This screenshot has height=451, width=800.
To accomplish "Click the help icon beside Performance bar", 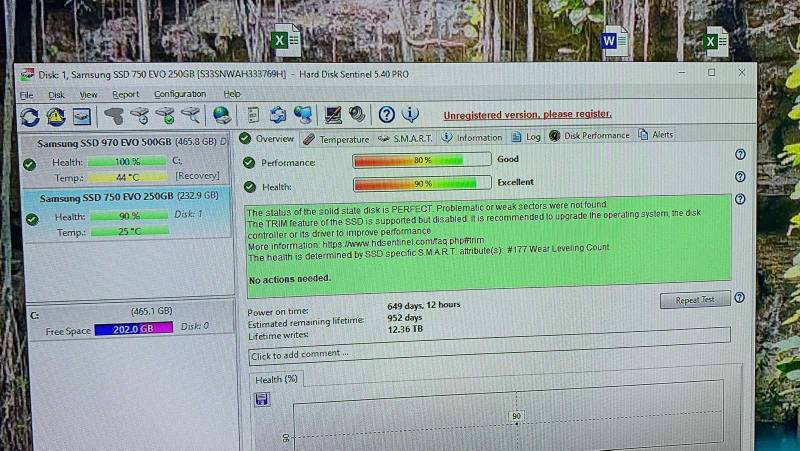I will (740, 154).
